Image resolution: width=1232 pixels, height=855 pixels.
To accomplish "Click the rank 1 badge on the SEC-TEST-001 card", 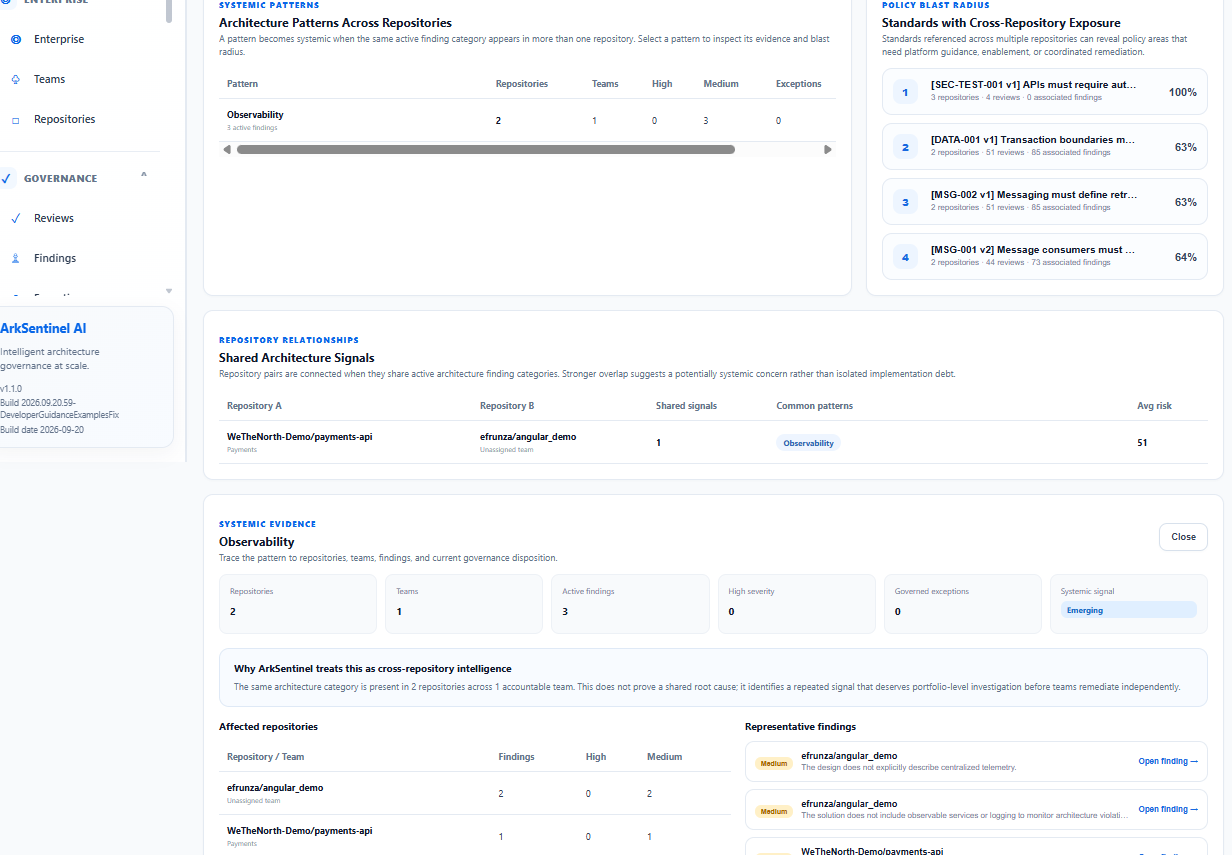I will point(905,92).
